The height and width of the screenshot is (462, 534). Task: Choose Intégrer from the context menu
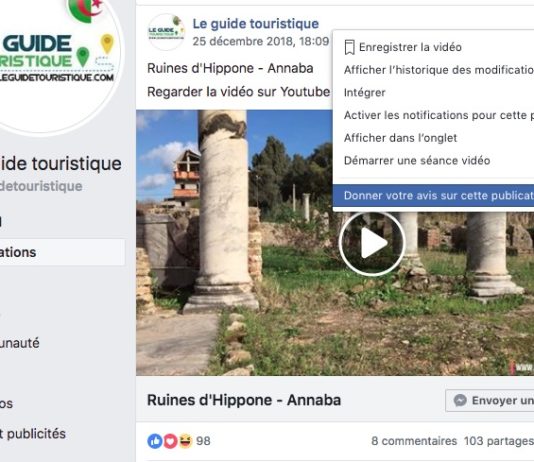point(364,93)
